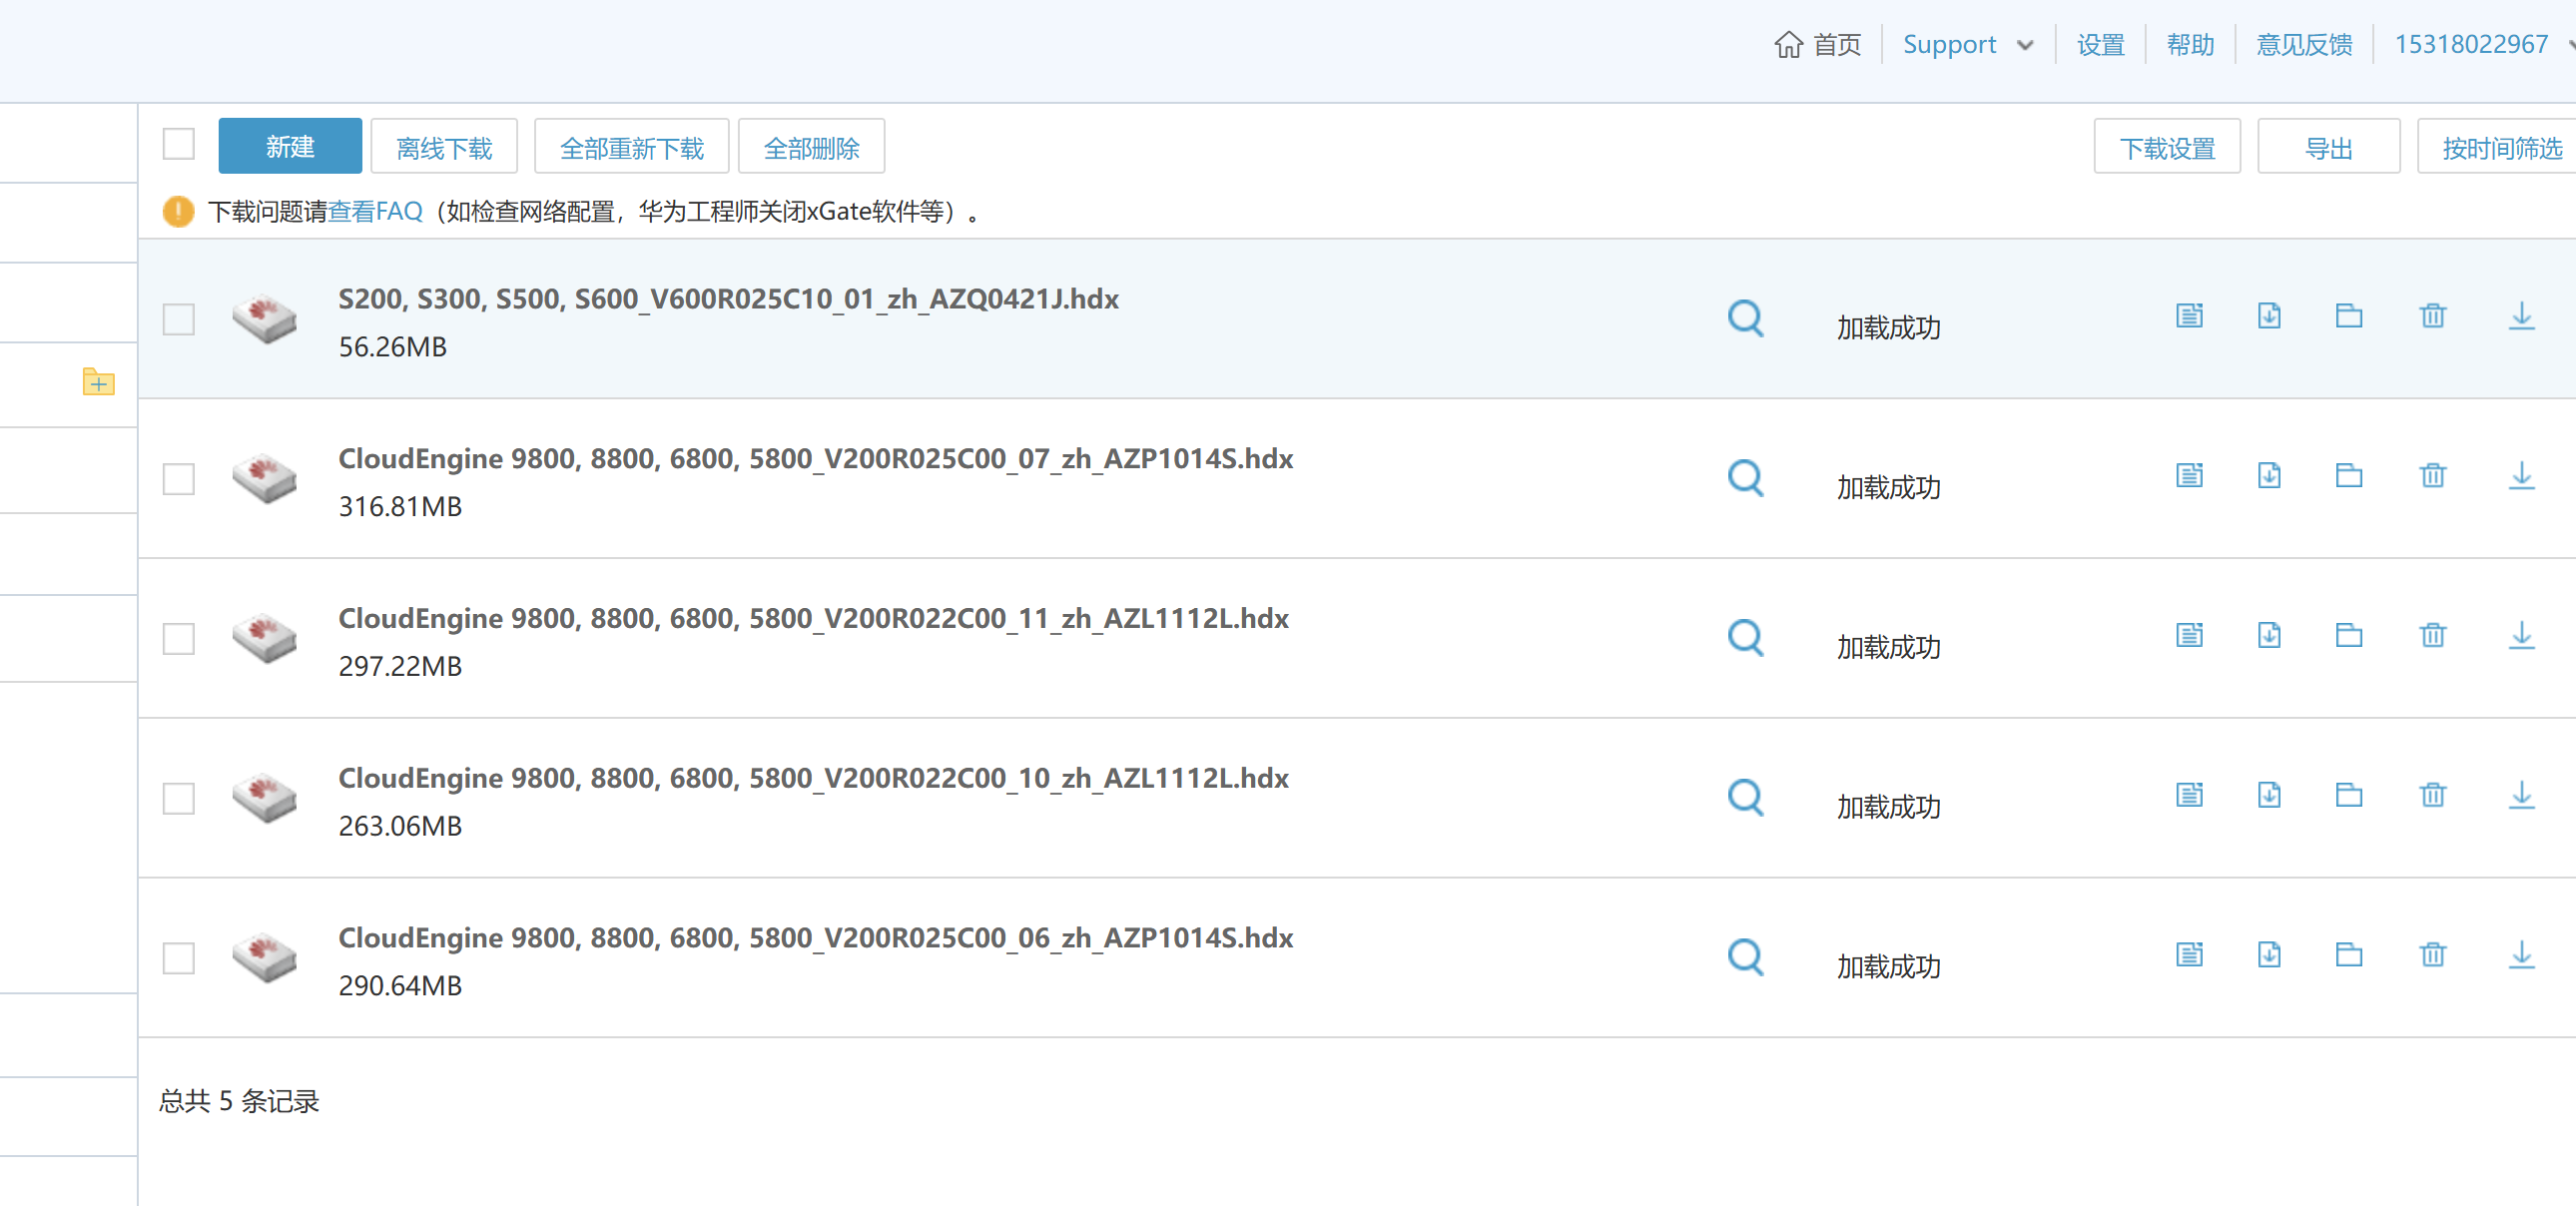Select the checkbox for the V200R022C00_11 file
2576x1206 pixels.
(x=179, y=638)
